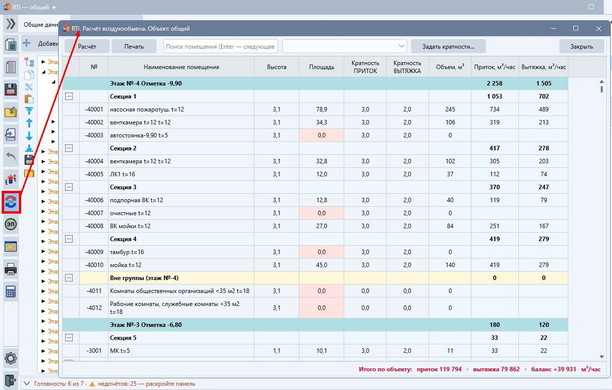Click the copy pages icon in tree toolbar
This screenshot has width=612, height=390.
point(29,75)
